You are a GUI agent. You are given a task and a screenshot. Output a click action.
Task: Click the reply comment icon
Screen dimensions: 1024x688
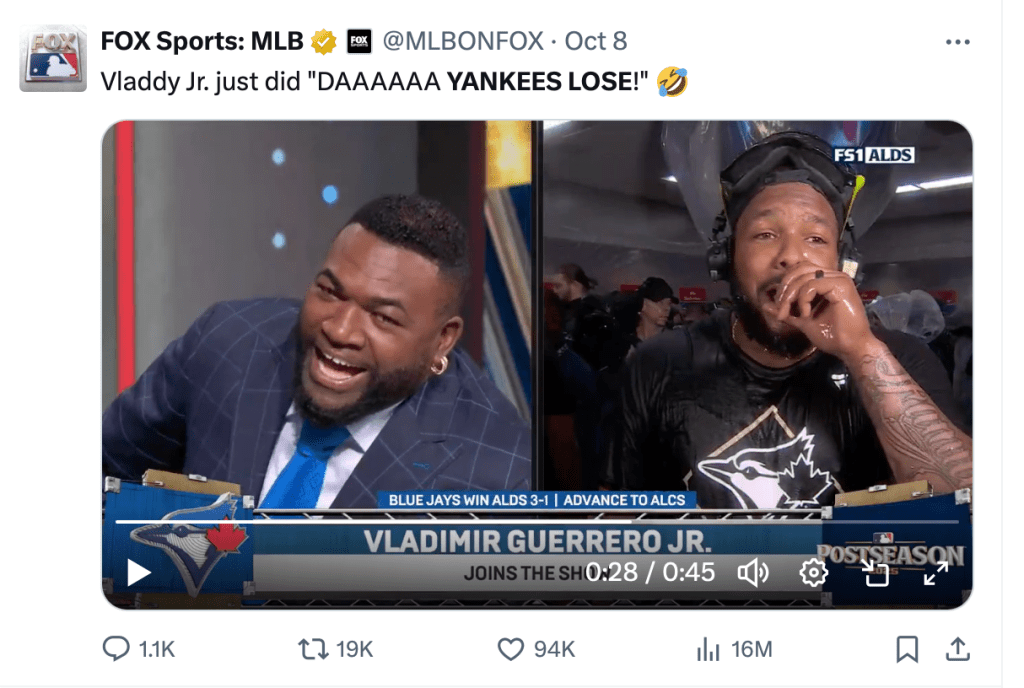pos(116,649)
